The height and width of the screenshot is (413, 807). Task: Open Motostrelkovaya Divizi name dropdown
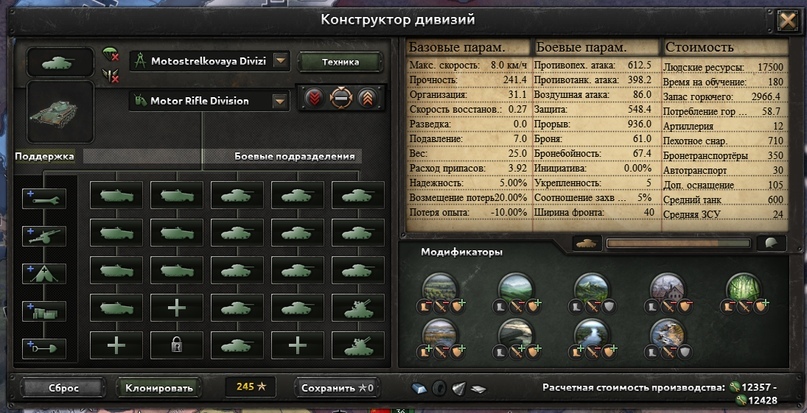279,62
